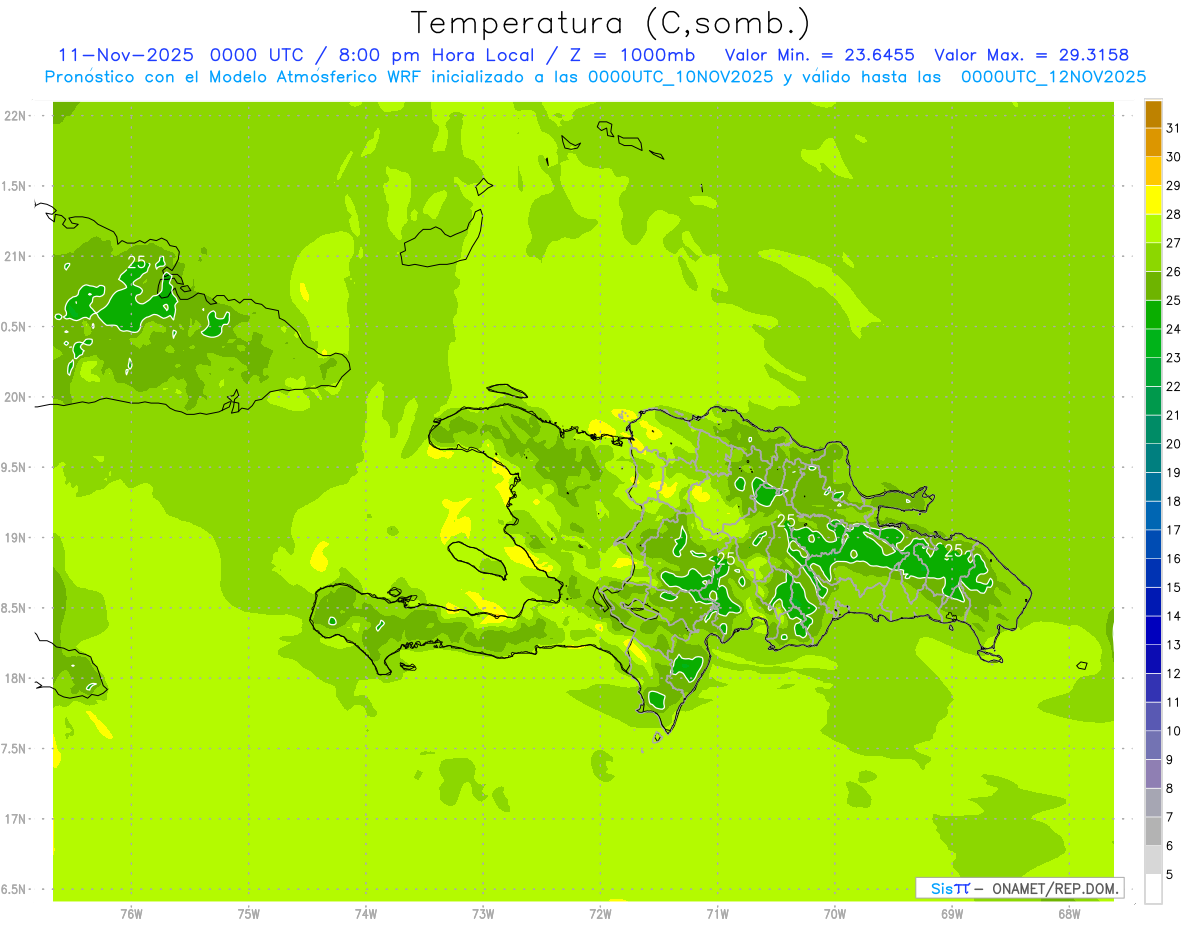Click the "29" colorbar label
The height and width of the screenshot is (927, 1200).
[x=1174, y=186]
